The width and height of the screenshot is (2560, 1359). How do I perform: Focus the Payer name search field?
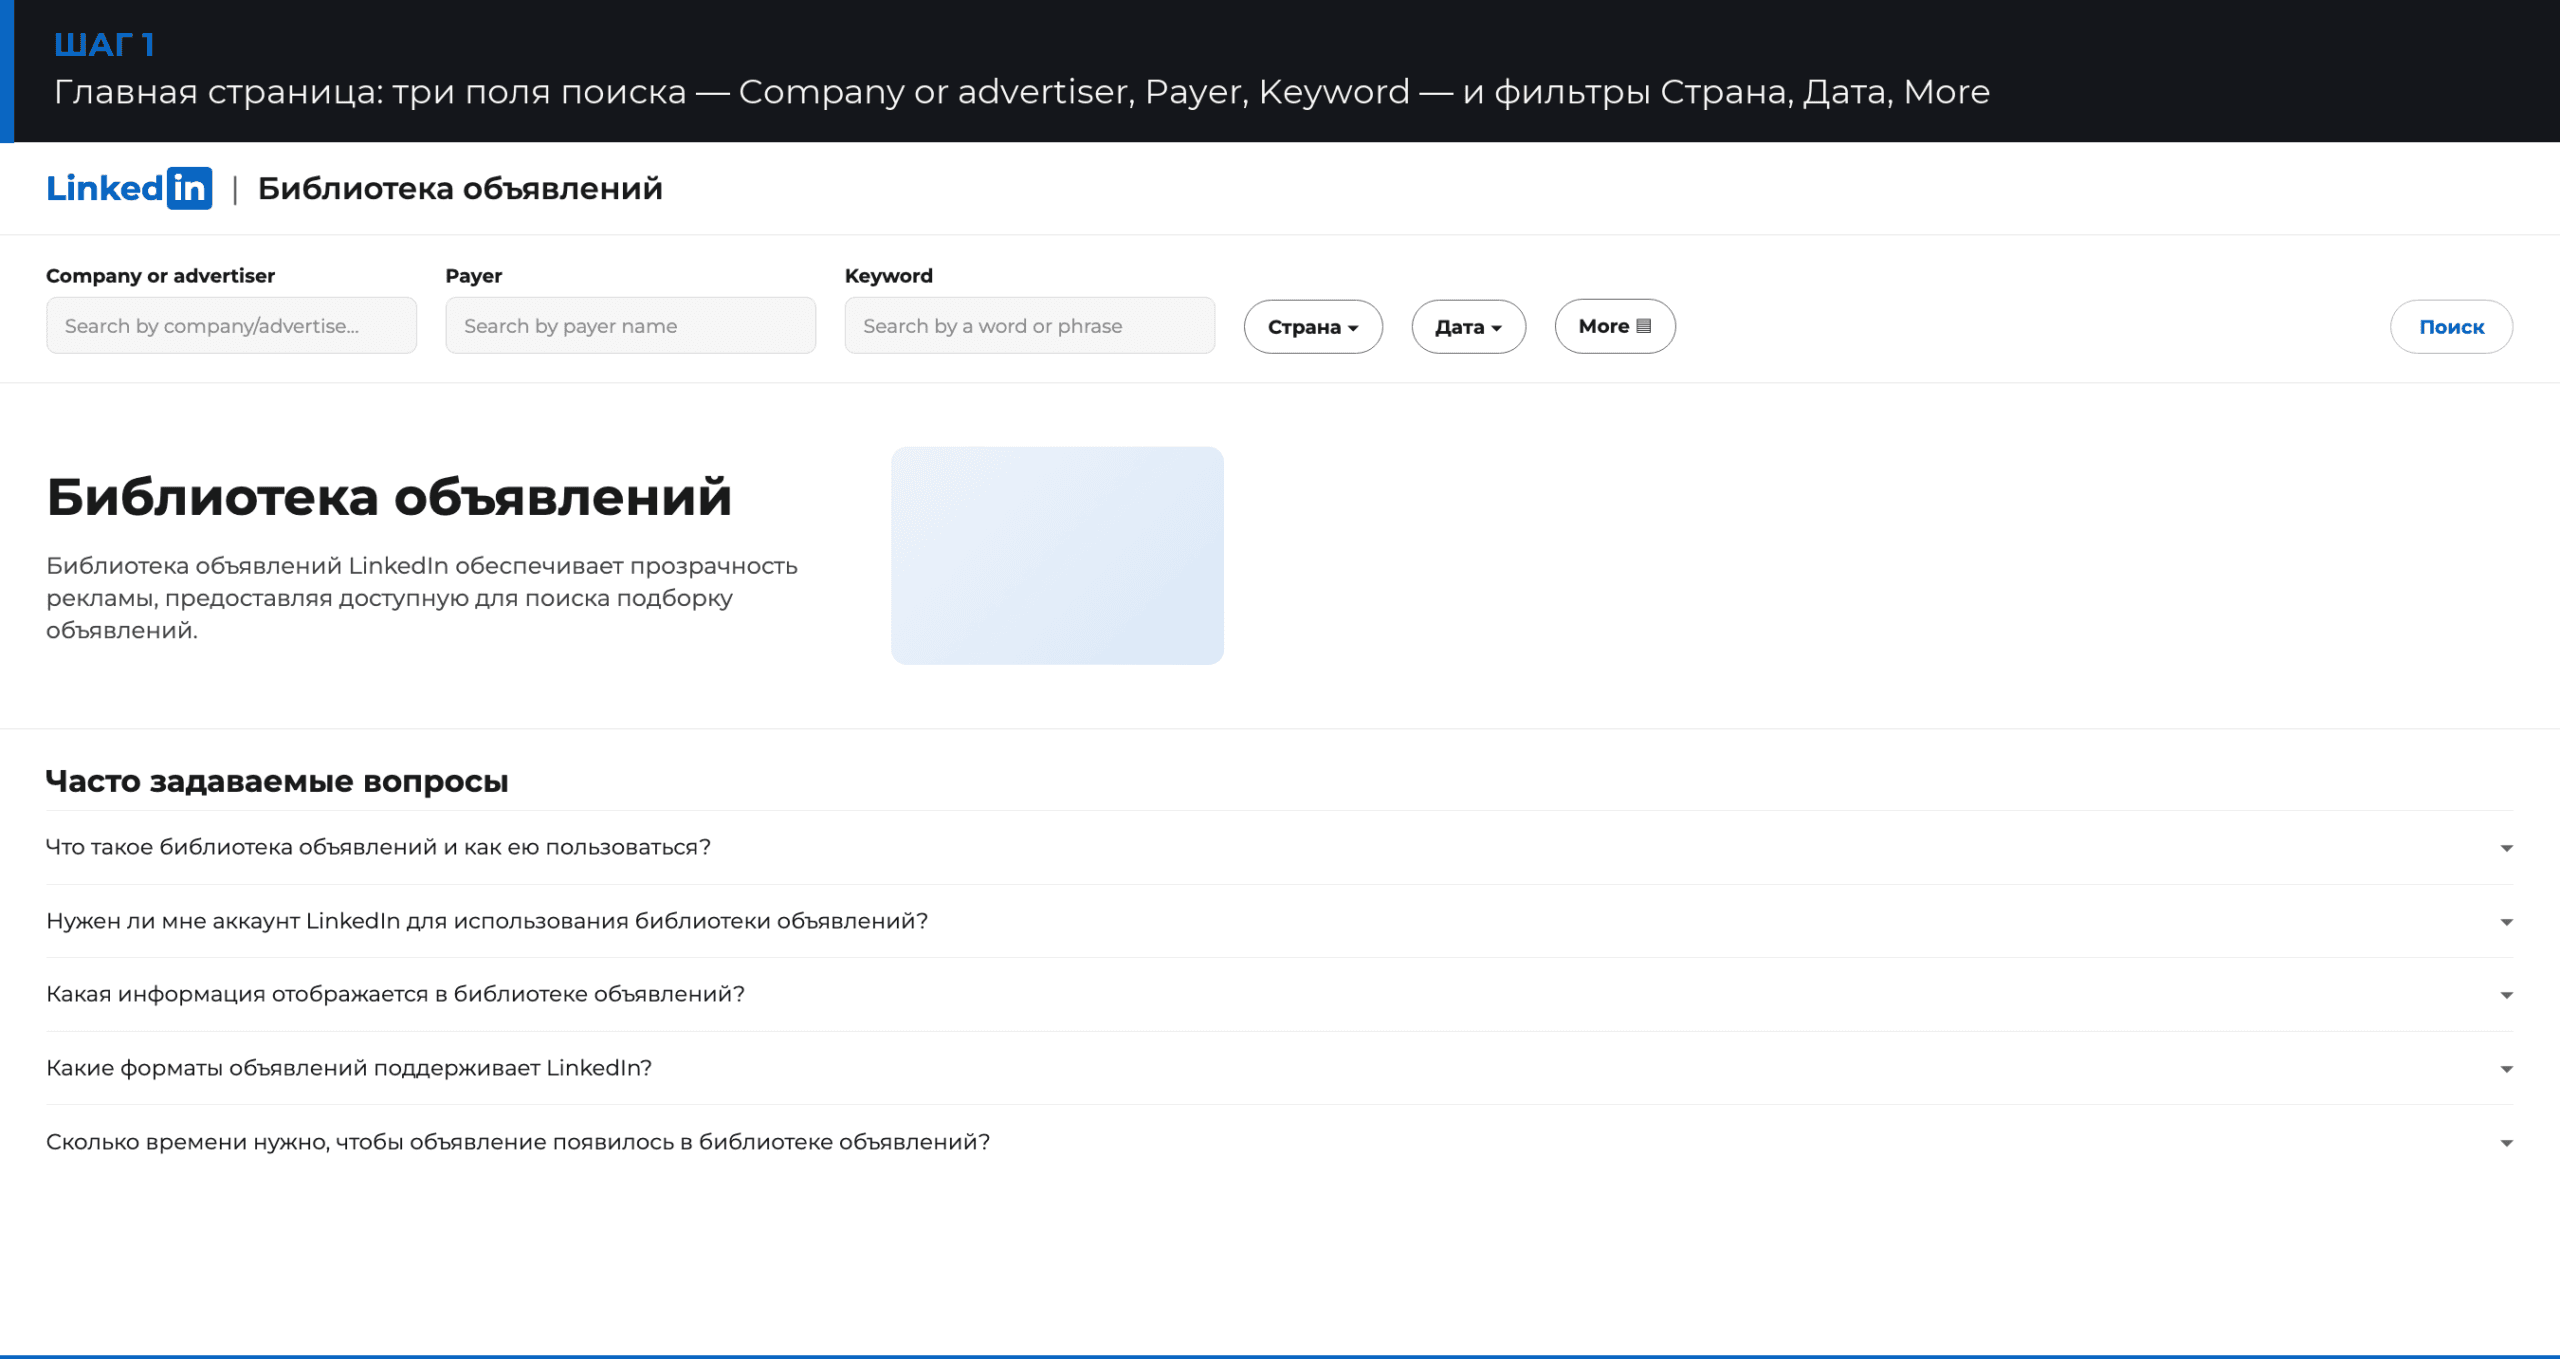pyautogui.click(x=630, y=325)
